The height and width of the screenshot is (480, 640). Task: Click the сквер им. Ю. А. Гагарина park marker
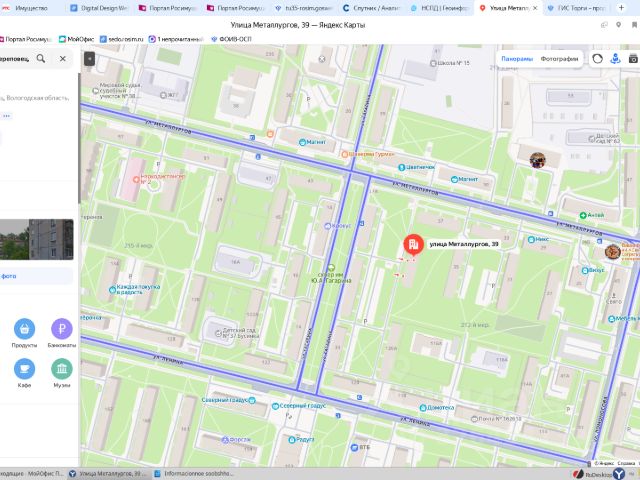tap(331, 268)
